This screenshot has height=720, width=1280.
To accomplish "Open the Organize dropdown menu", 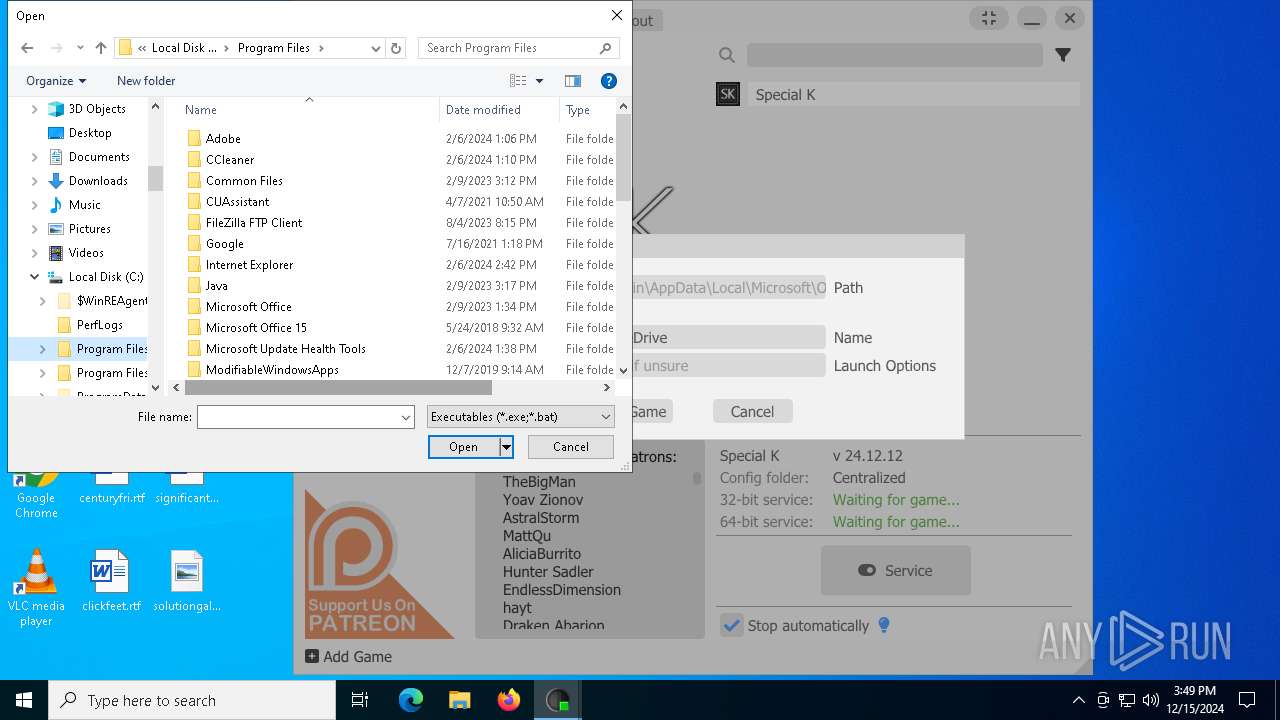I will 56,81.
